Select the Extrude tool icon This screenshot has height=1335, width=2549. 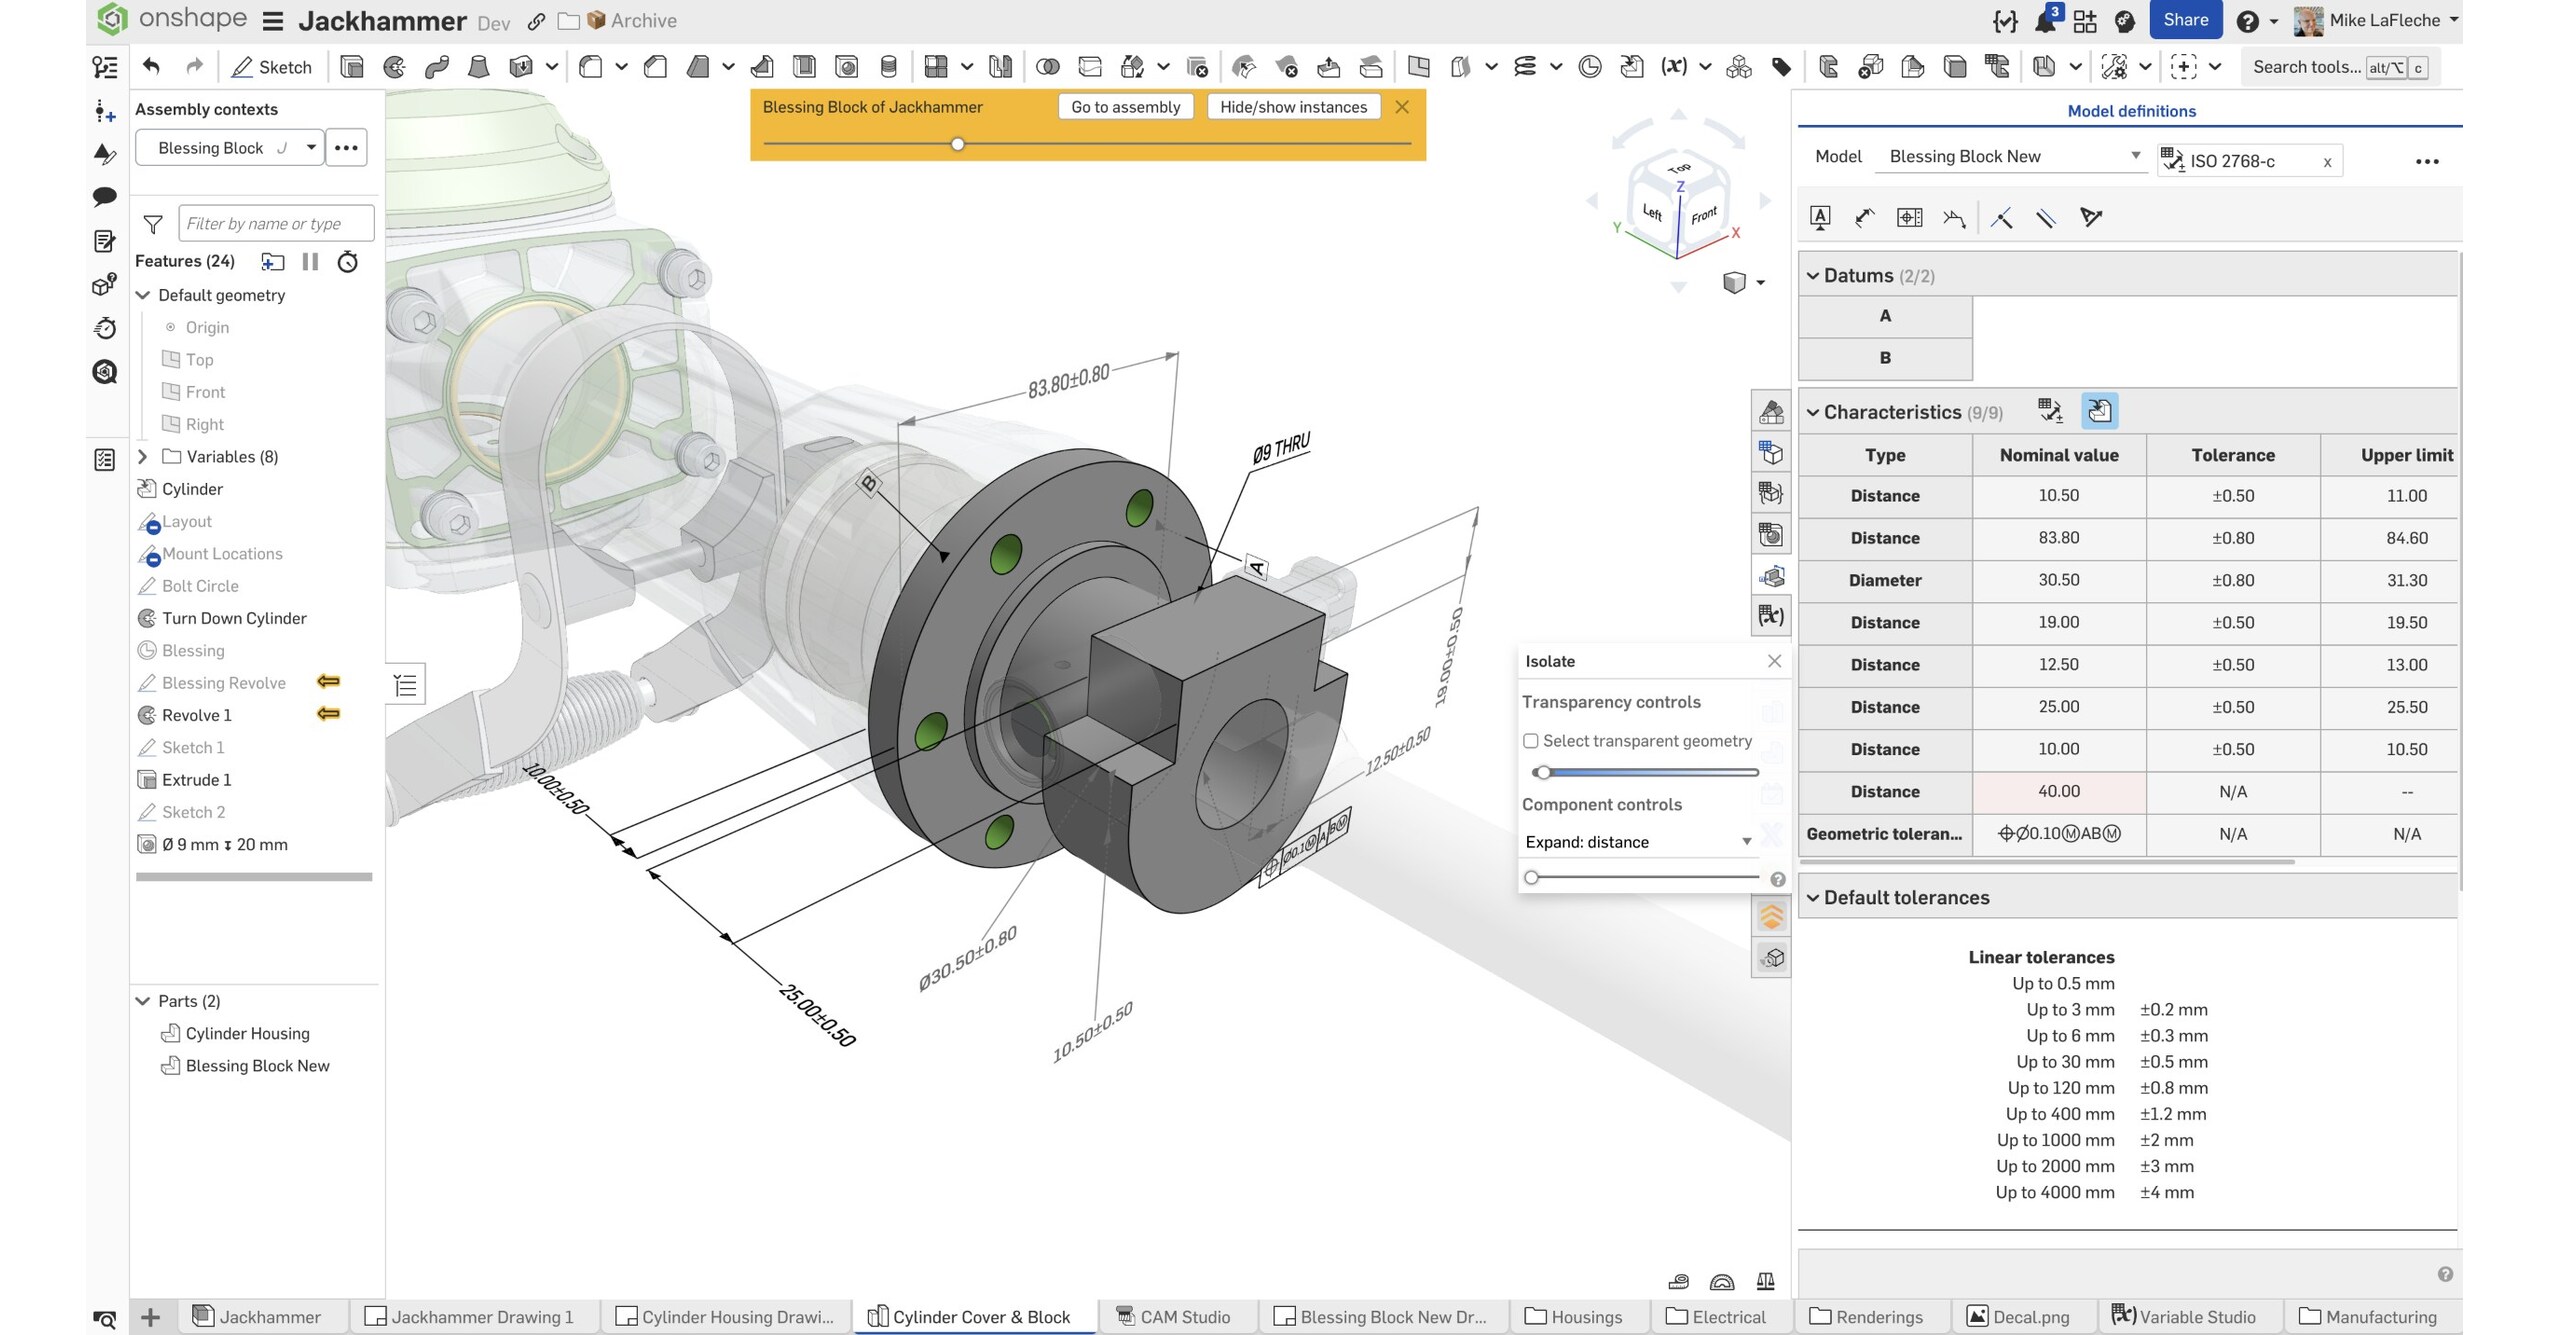(x=351, y=67)
